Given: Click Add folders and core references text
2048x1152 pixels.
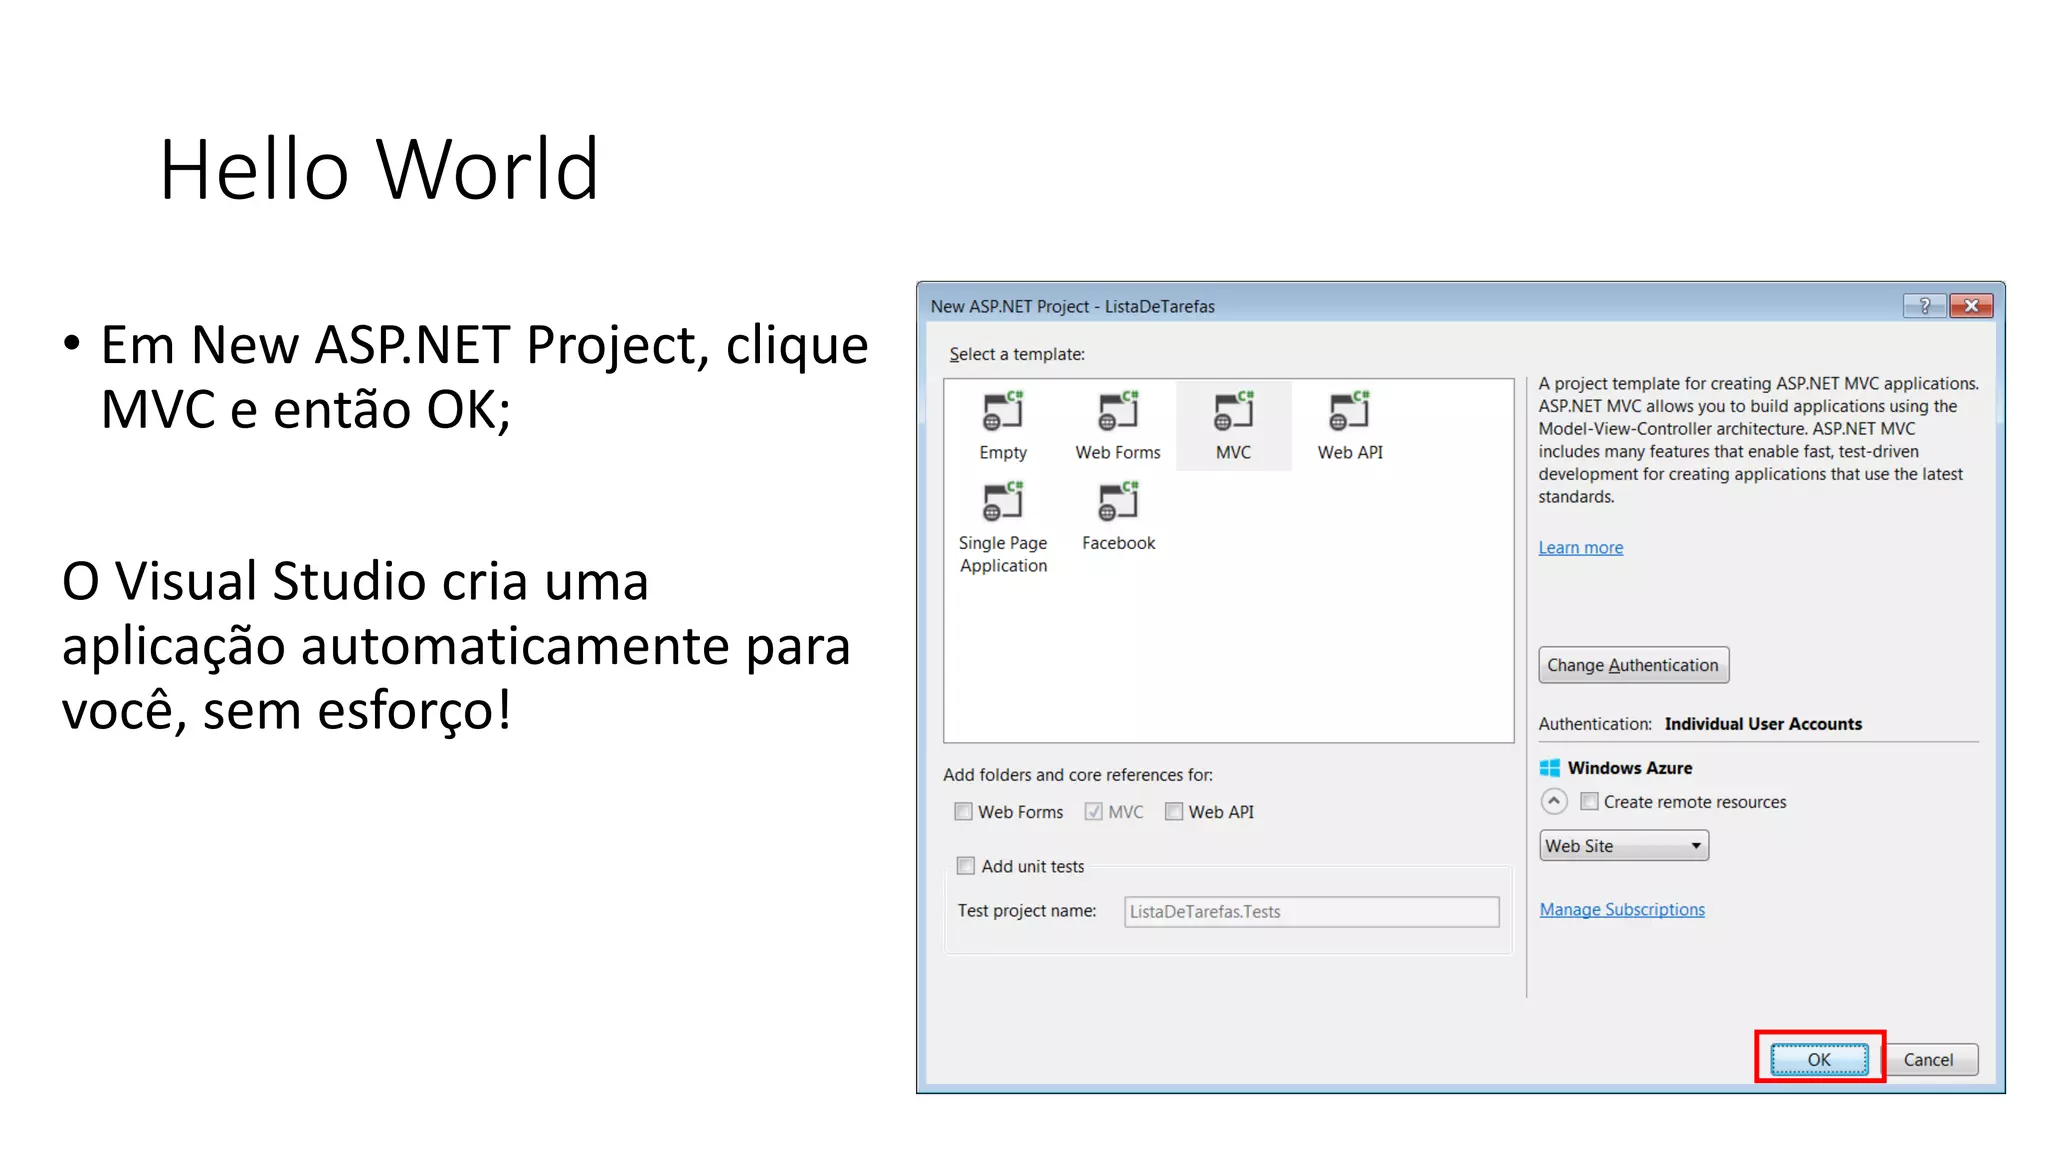Looking at the screenshot, I should [x=1078, y=775].
